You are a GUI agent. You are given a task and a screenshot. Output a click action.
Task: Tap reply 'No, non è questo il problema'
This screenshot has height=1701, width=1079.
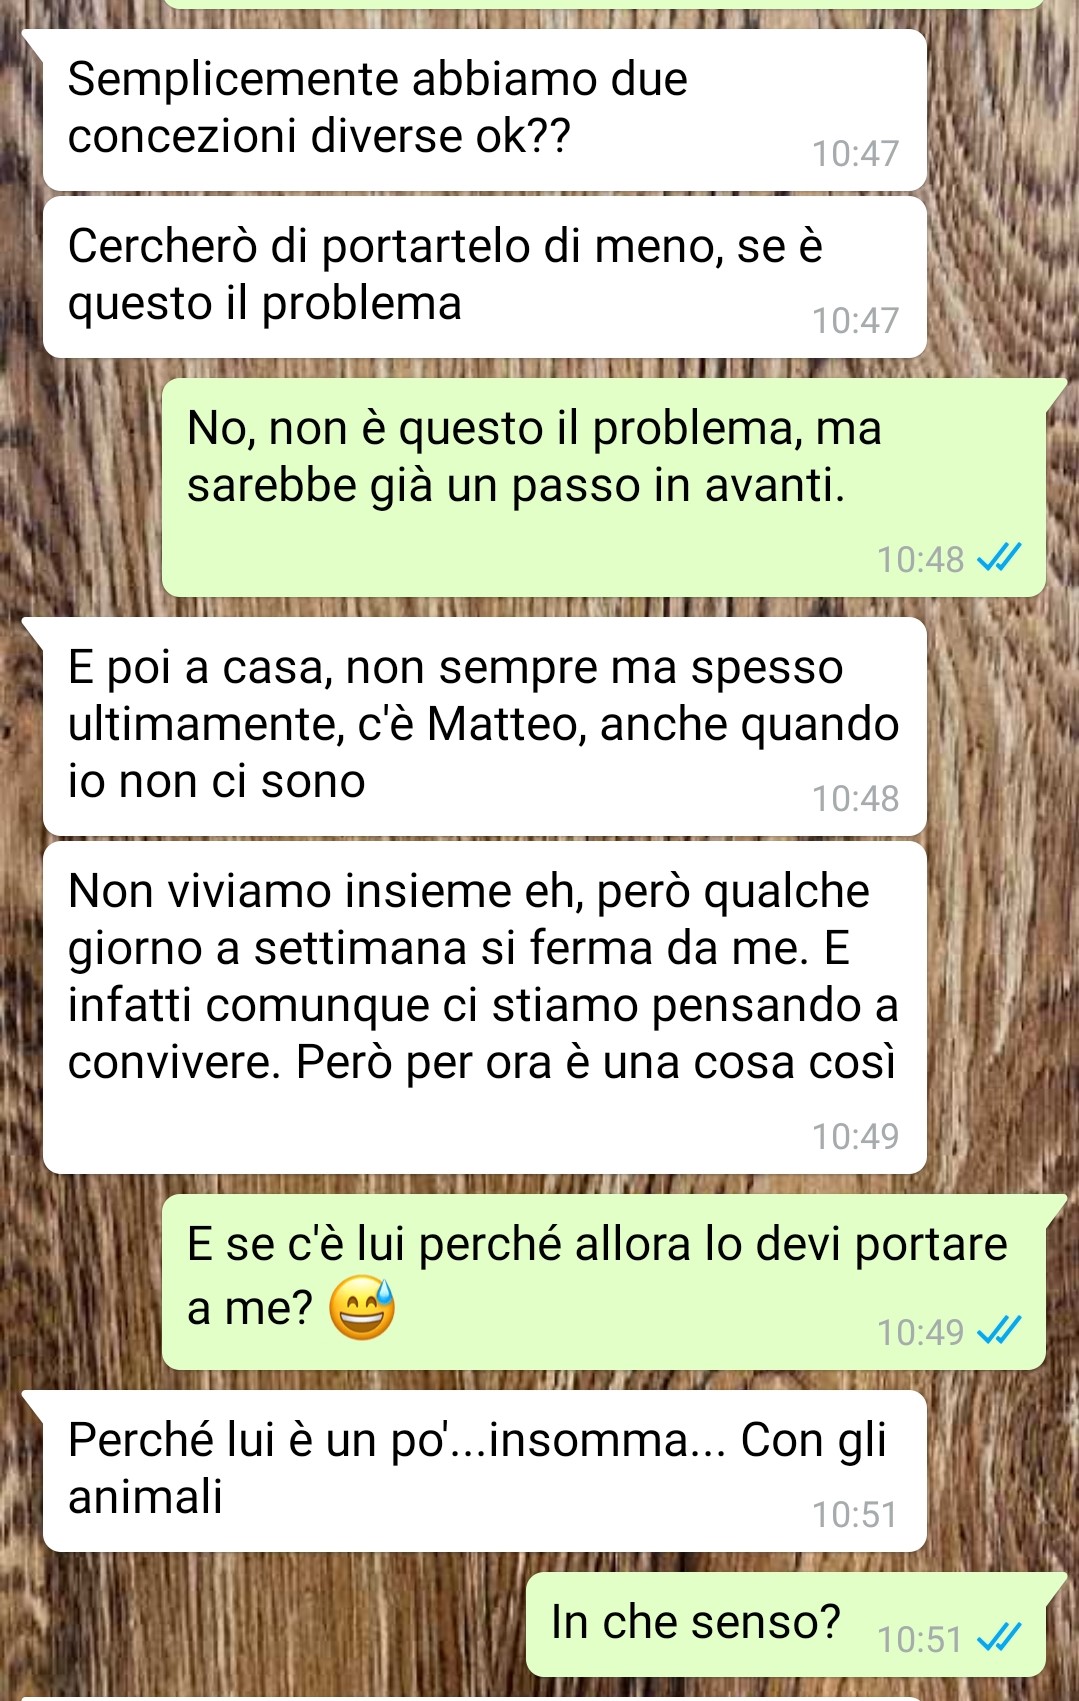coord(604,487)
